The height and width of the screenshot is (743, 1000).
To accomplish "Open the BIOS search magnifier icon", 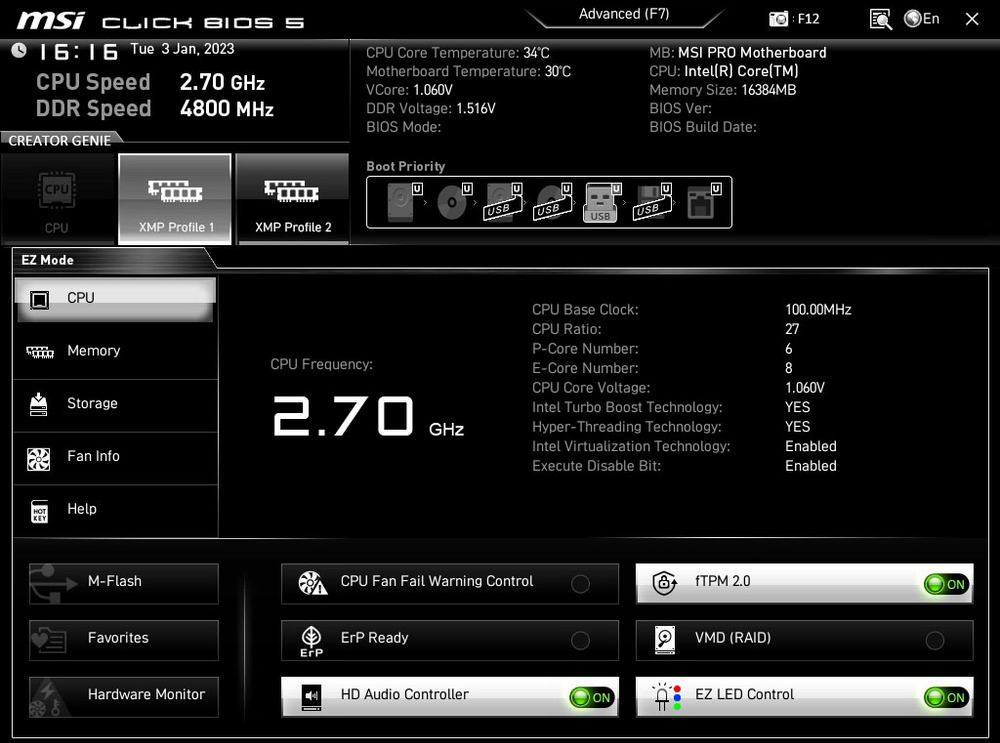I will point(880,19).
